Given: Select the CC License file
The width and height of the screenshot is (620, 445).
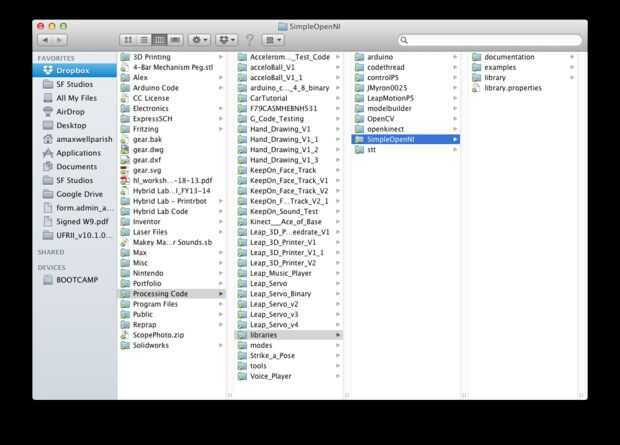Looking at the screenshot, I should [x=172, y=98].
